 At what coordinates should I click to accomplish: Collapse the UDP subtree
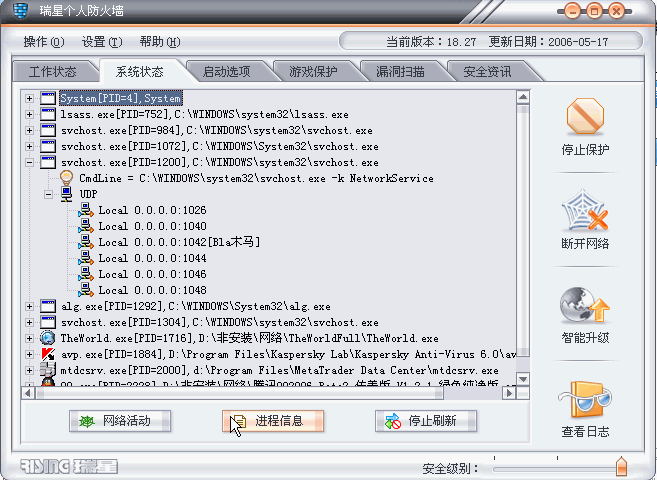click(x=49, y=194)
